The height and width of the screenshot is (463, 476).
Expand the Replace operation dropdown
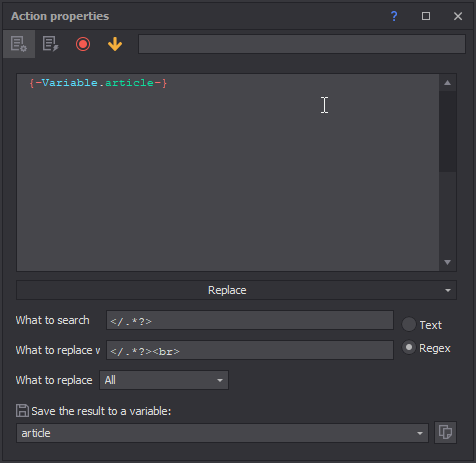[x=236, y=290]
